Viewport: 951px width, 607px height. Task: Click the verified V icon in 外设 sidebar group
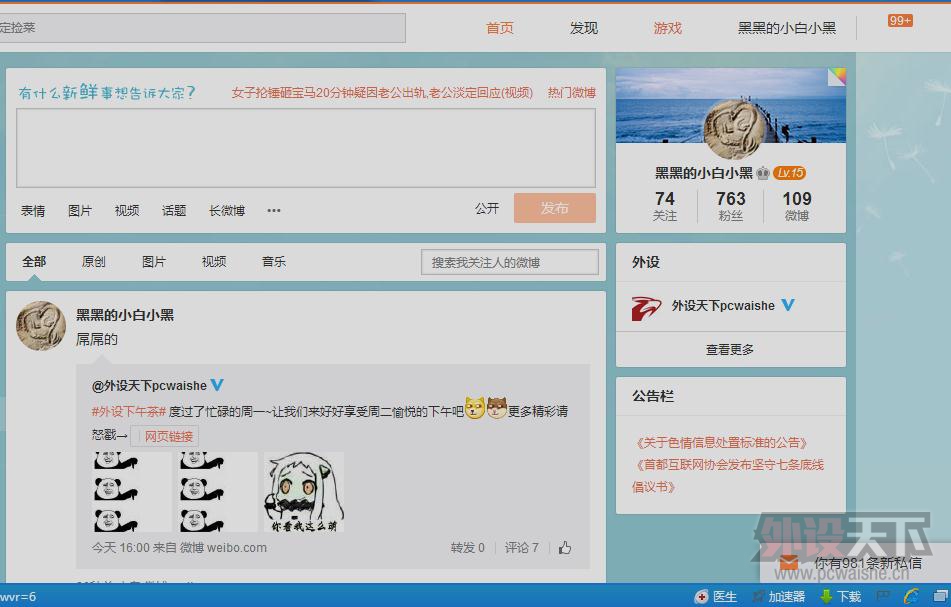click(787, 305)
